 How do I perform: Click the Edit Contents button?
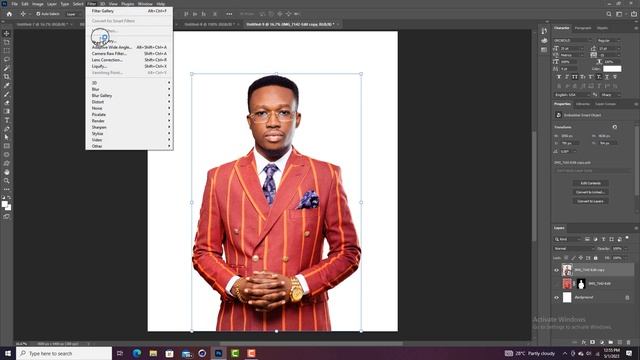pos(591,183)
